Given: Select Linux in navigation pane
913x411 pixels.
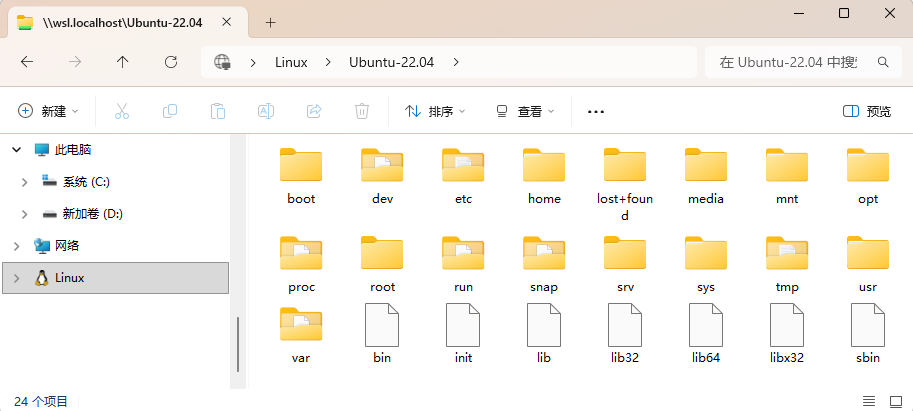Looking at the screenshot, I should pos(115,278).
